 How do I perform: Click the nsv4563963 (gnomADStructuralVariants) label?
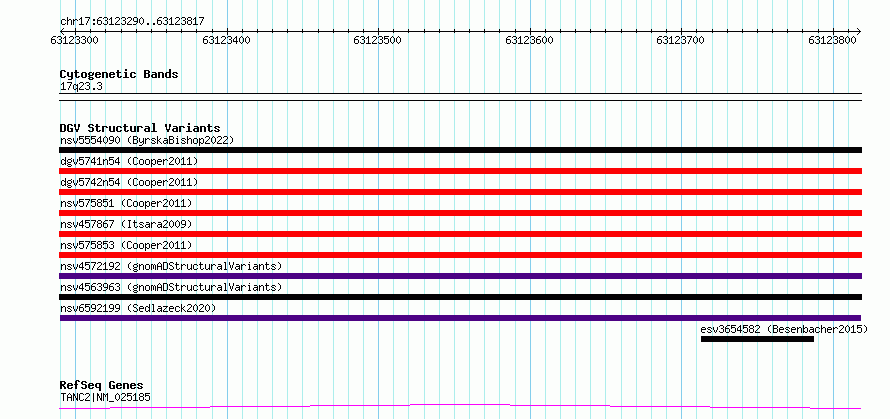(171, 287)
